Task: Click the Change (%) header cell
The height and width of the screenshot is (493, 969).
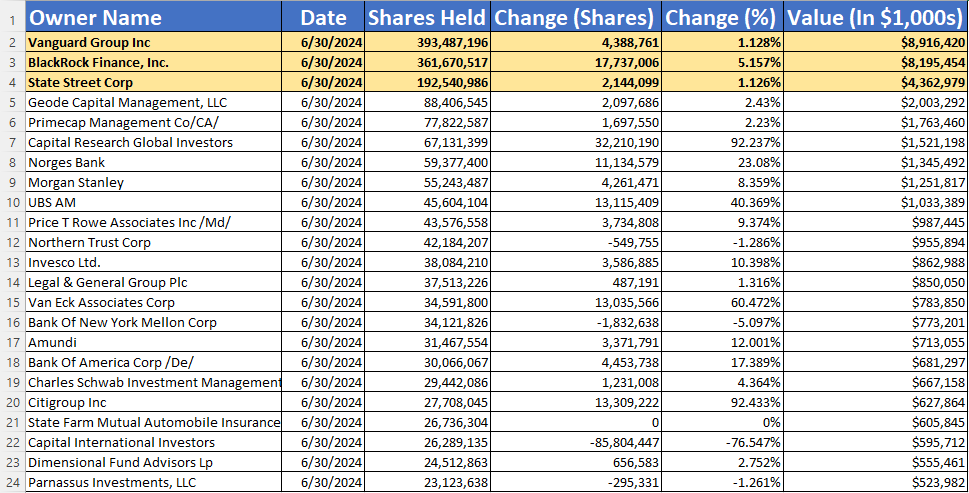Action: [x=723, y=17]
